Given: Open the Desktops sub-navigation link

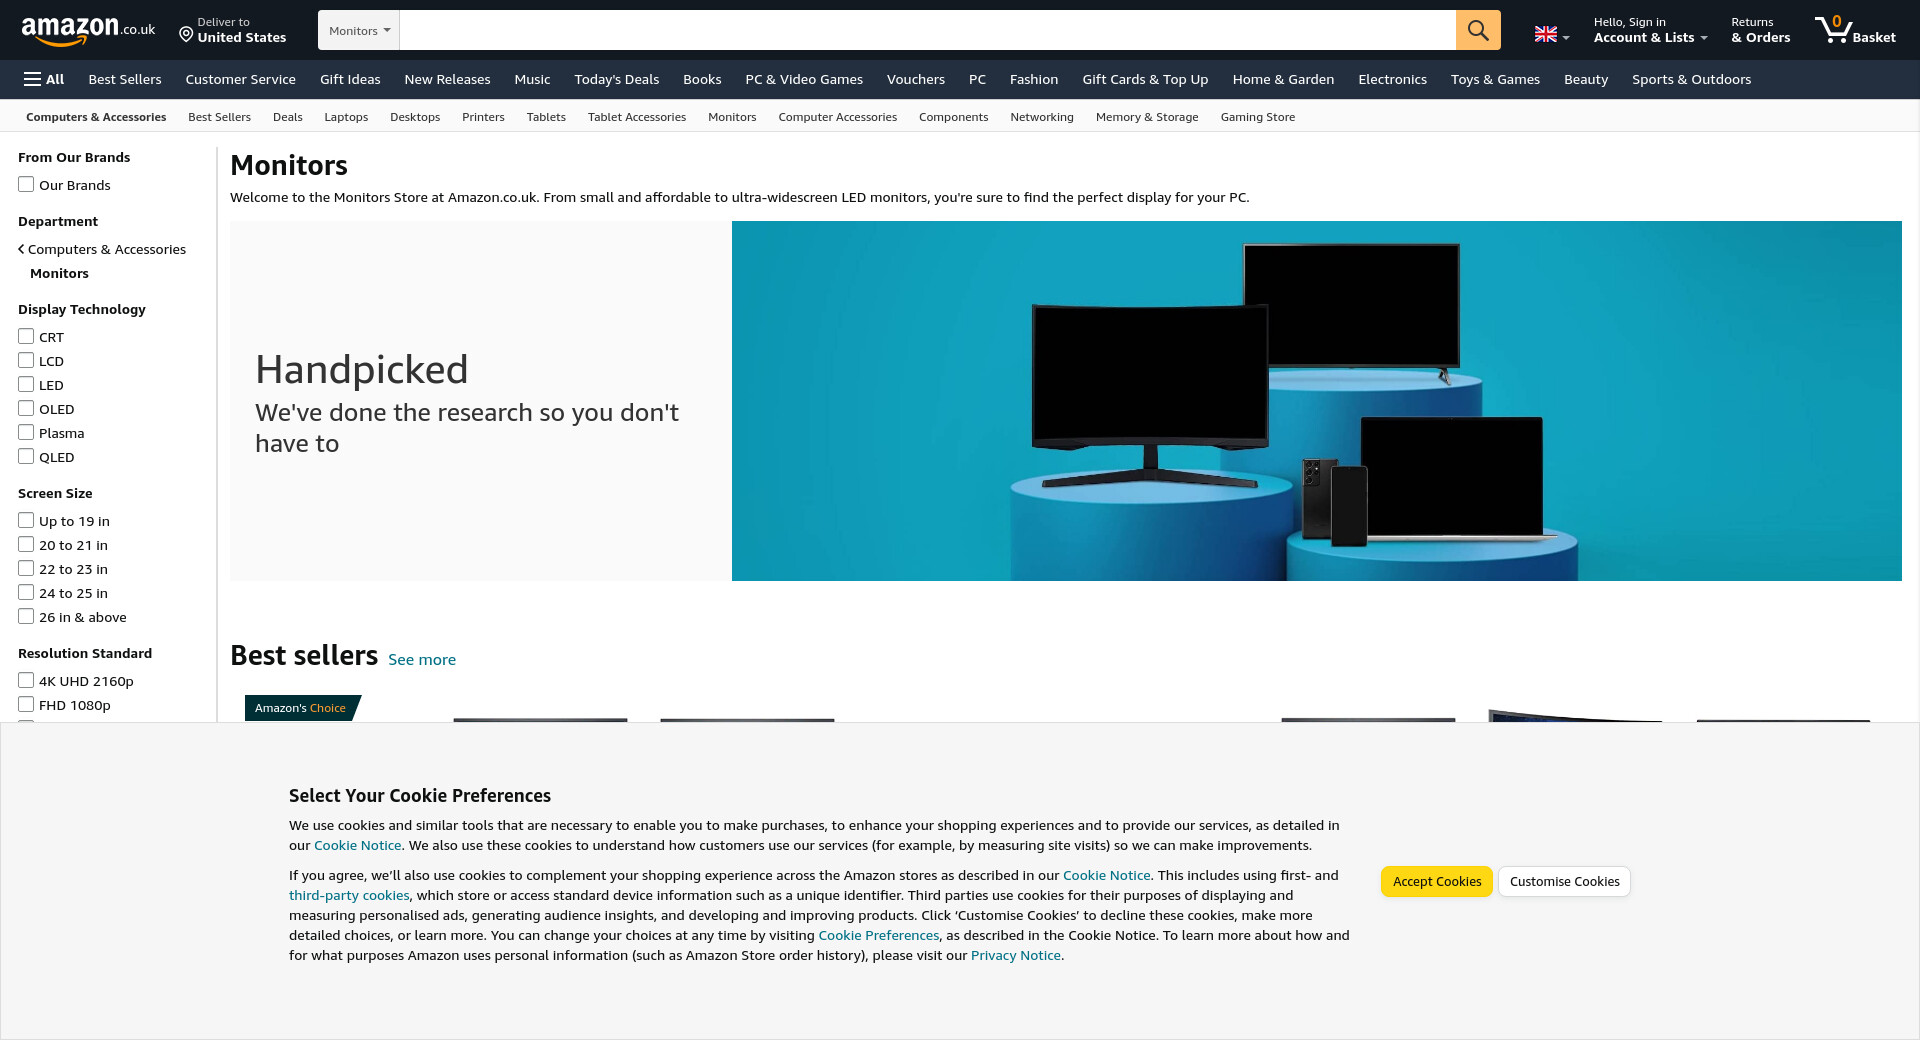Looking at the screenshot, I should click(x=415, y=117).
